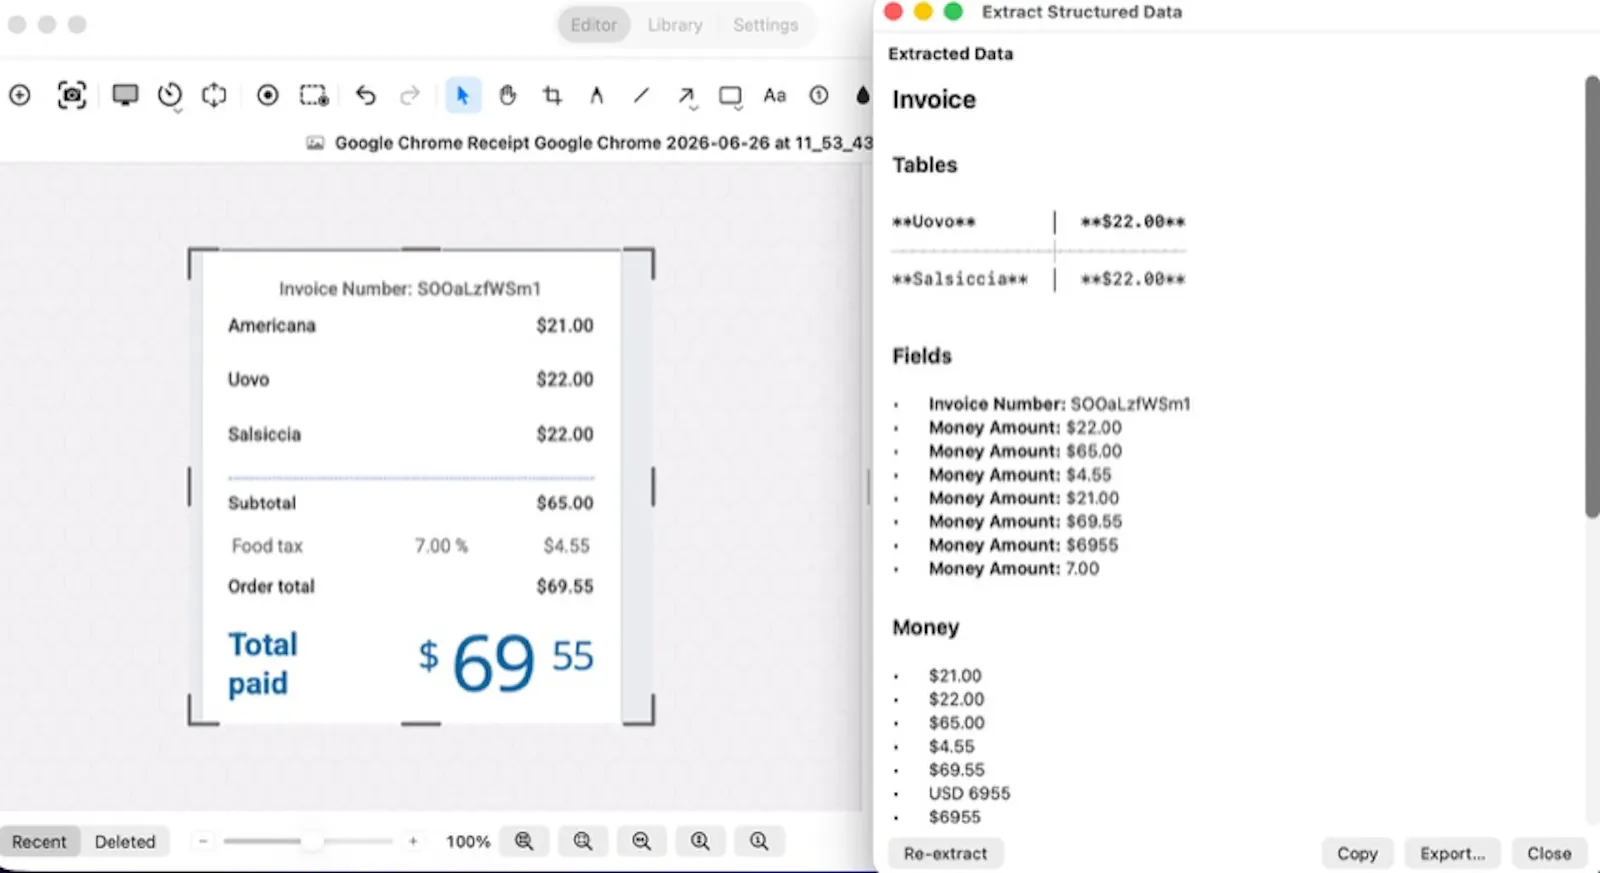Image resolution: width=1600 pixels, height=873 pixels.
Task: Click the camera capture area icon
Action: click(x=72, y=95)
